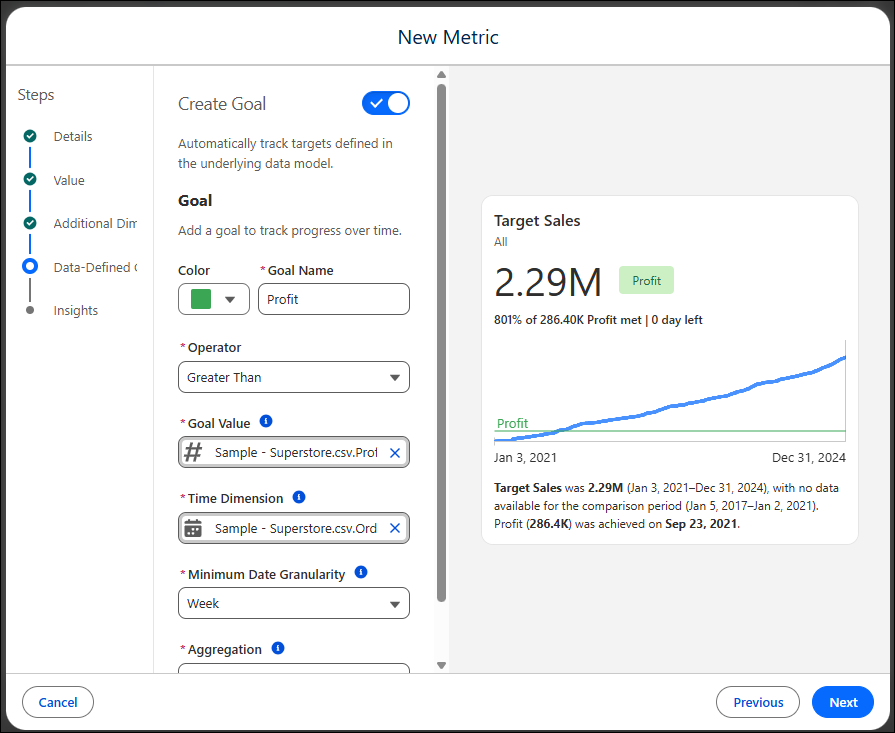The image size is (895, 733).
Task: Click the Time Dimension info icon
Action: pos(299,497)
